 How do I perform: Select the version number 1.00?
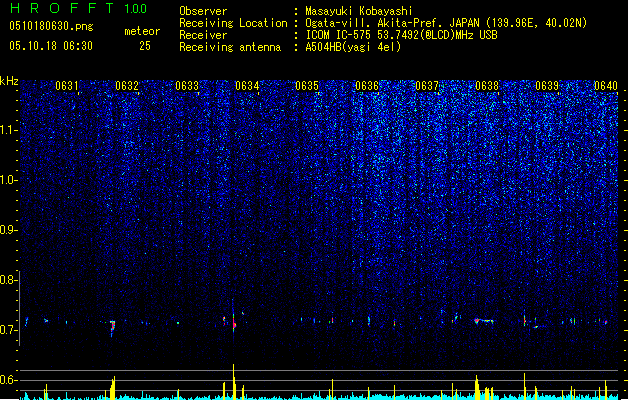(136, 9)
